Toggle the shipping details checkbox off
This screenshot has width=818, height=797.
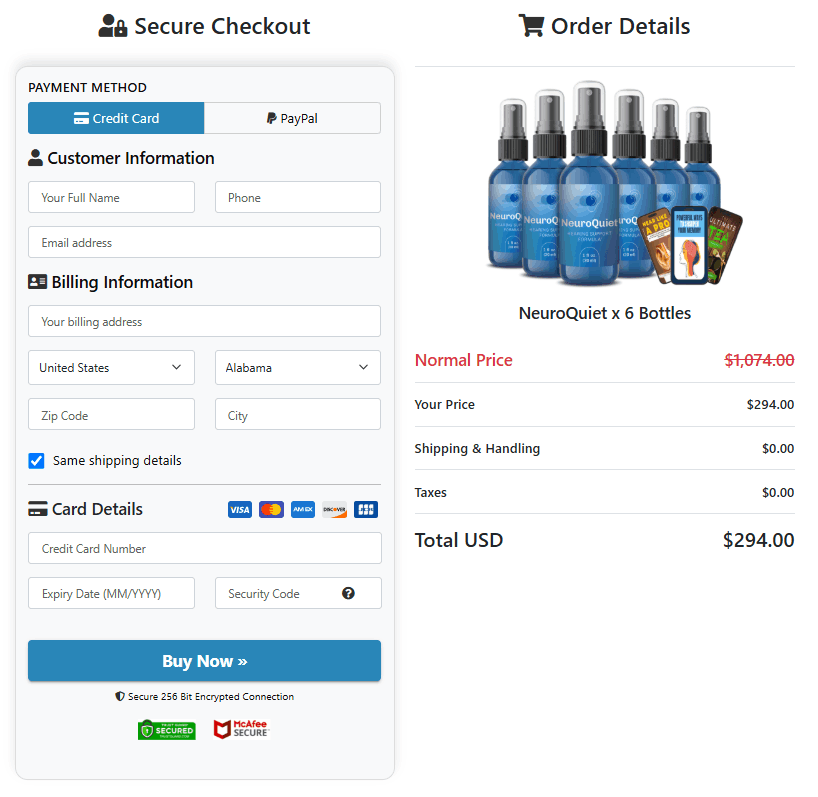tap(36, 460)
